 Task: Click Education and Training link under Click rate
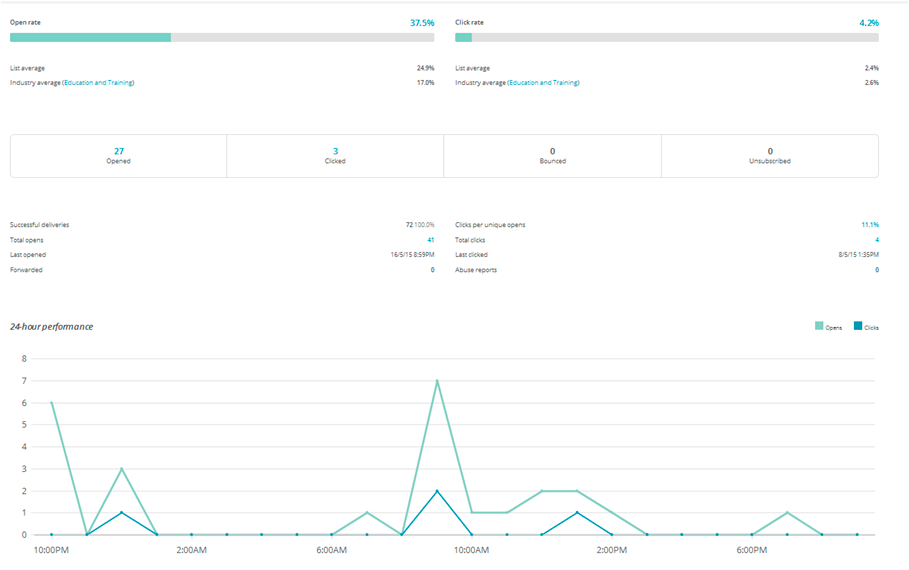point(543,83)
